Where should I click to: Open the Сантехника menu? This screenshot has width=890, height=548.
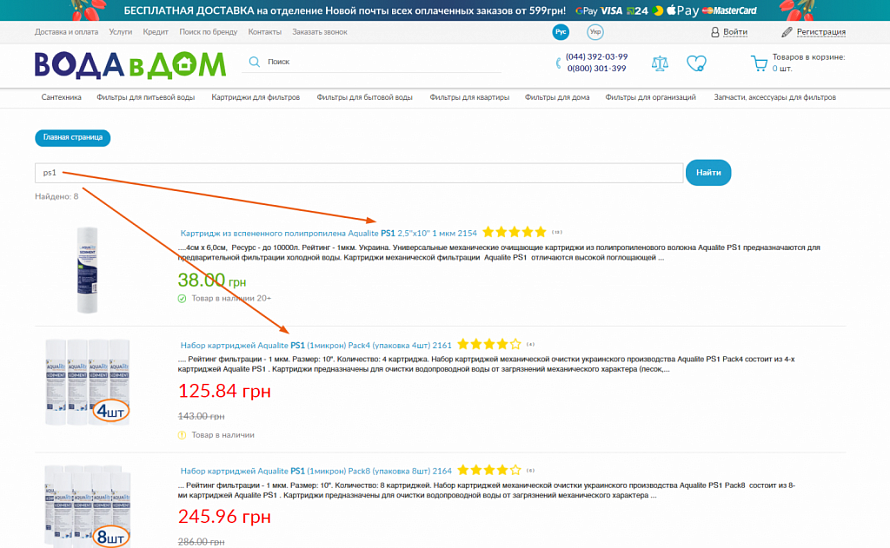pos(61,97)
